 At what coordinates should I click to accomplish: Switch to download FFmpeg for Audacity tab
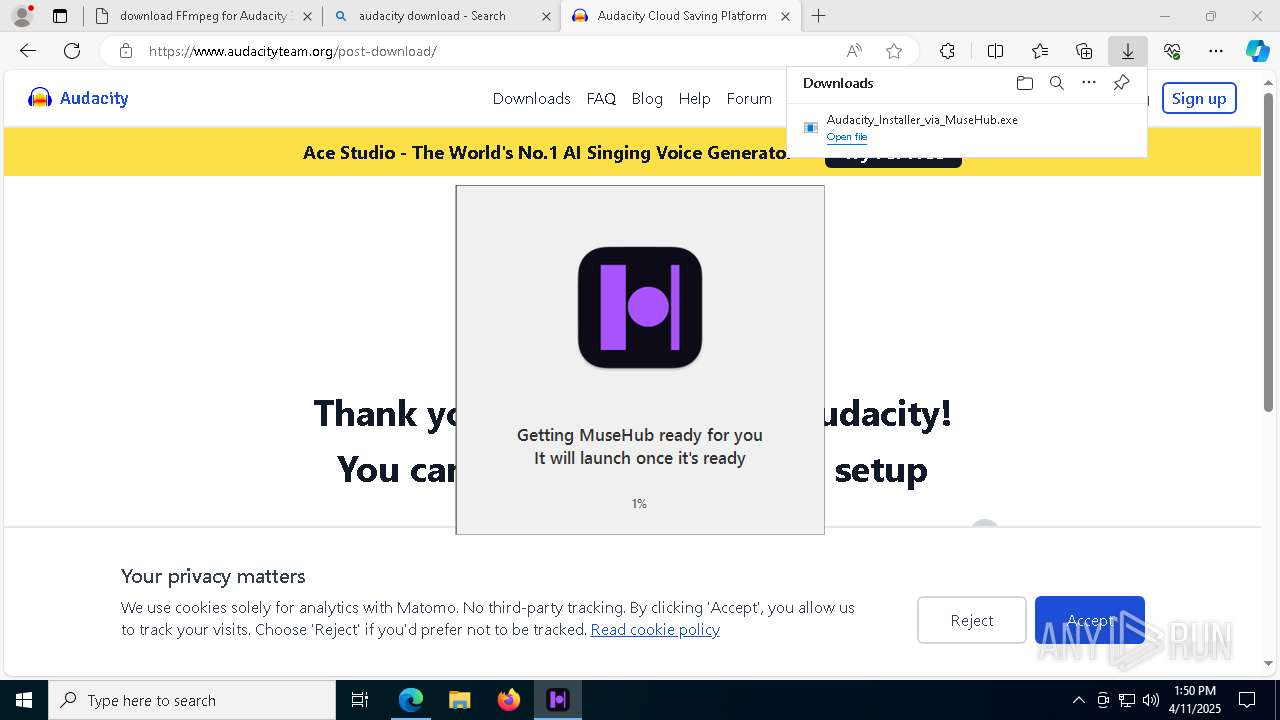click(203, 16)
